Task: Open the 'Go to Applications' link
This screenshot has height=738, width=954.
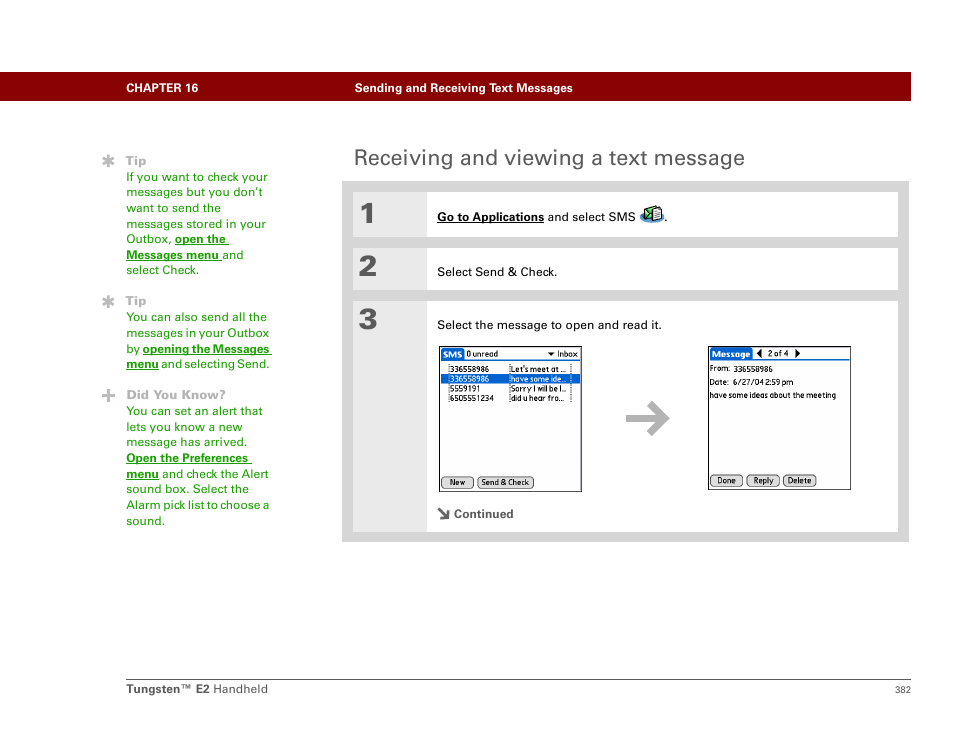Action: pyautogui.click(x=490, y=217)
